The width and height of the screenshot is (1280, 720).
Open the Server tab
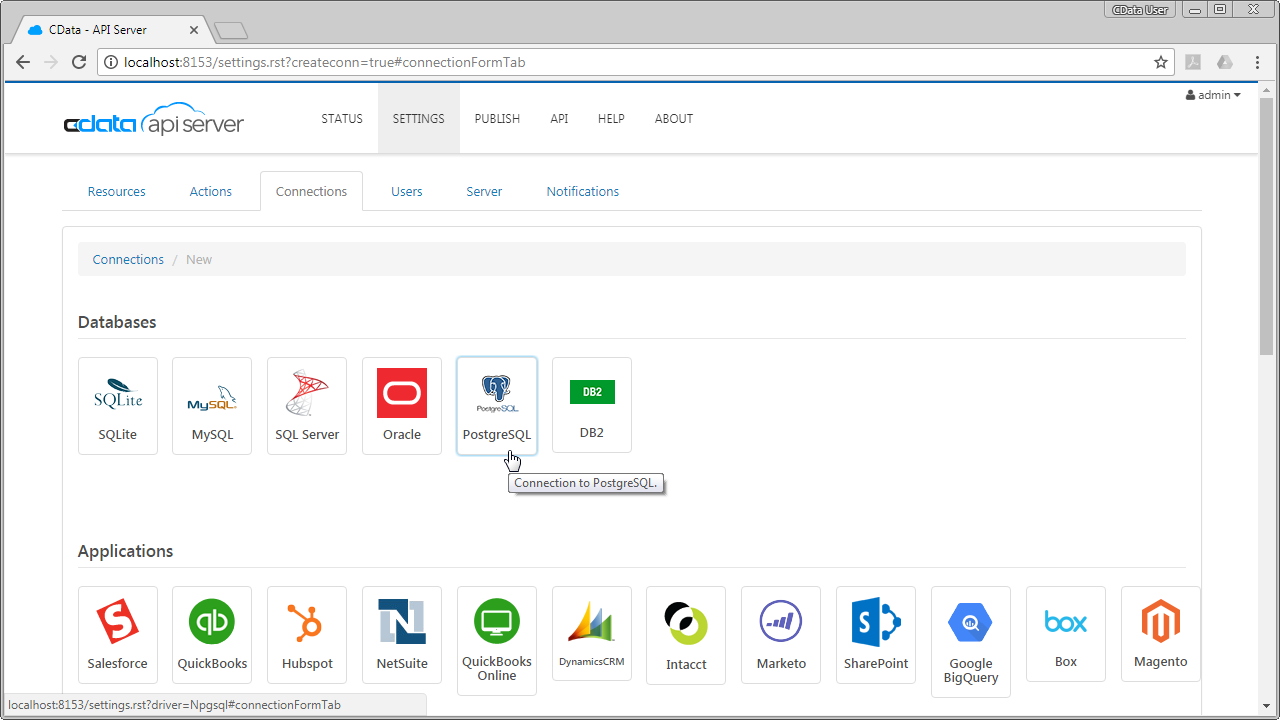tap(484, 191)
